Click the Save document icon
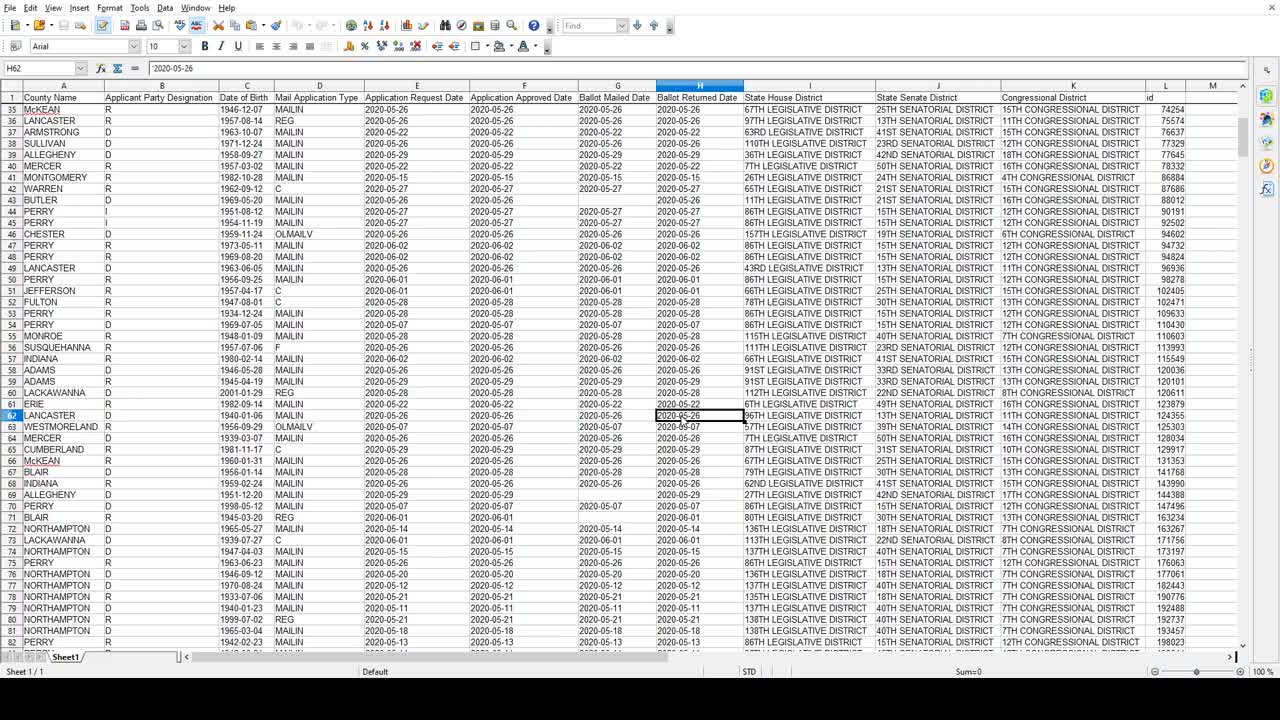Image resolution: width=1280 pixels, height=720 pixels. 63,25
